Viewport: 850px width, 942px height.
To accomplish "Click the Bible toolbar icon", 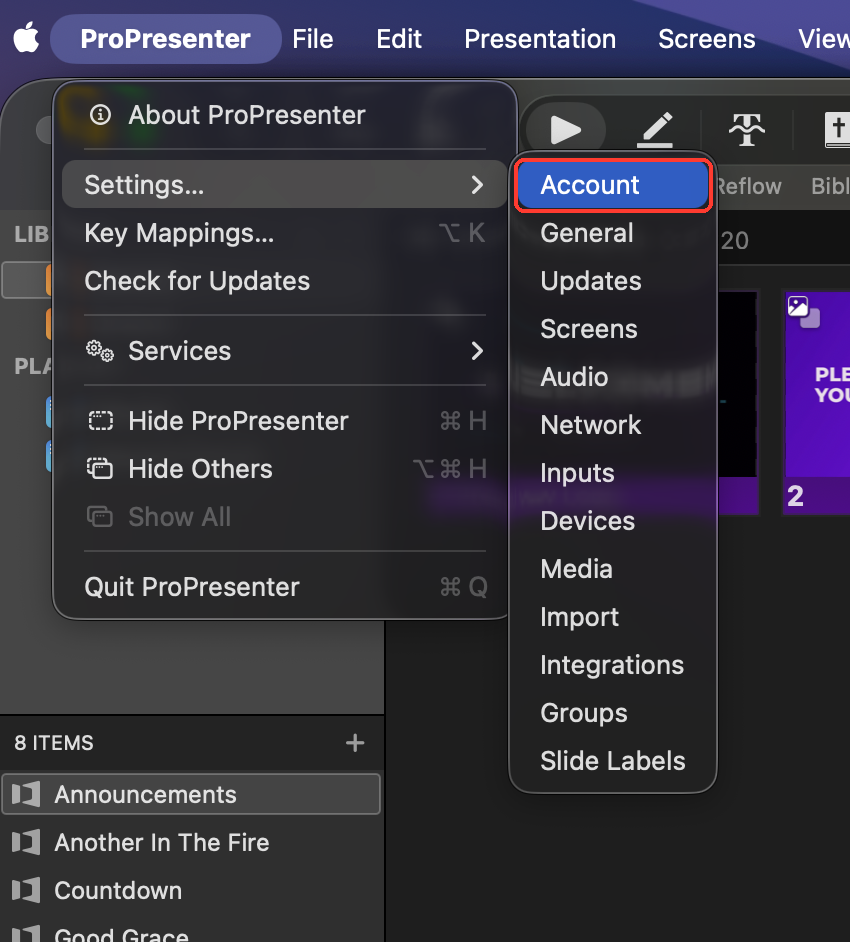I will pos(838,129).
